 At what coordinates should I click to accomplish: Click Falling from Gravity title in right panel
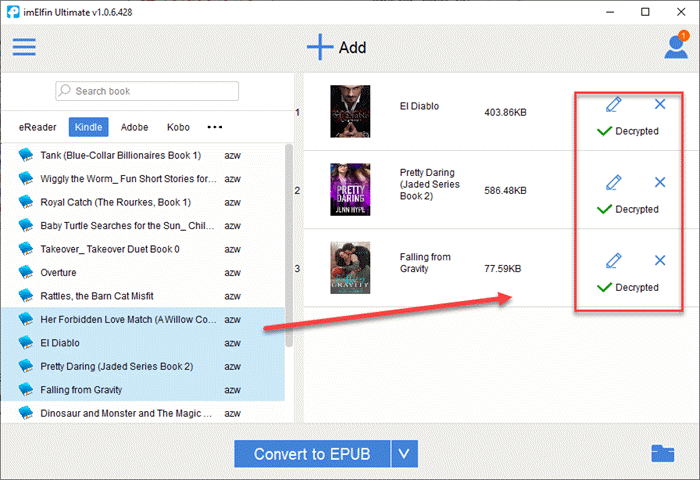click(x=425, y=263)
